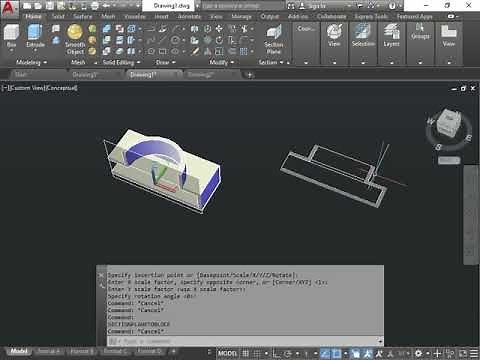Image resolution: width=480 pixels, height=360 pixels.
Task: Click the Undo arrow in quick access toolbar
Action: (x=106, y=6)
